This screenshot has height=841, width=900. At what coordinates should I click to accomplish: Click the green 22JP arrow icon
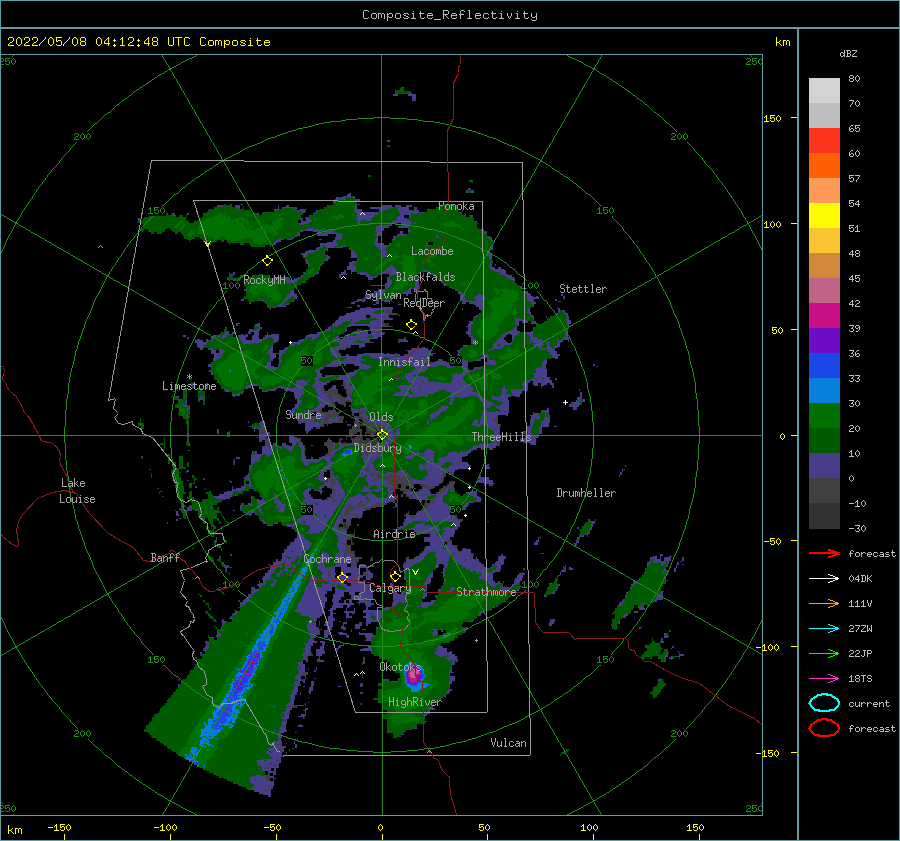click(824, 653)
